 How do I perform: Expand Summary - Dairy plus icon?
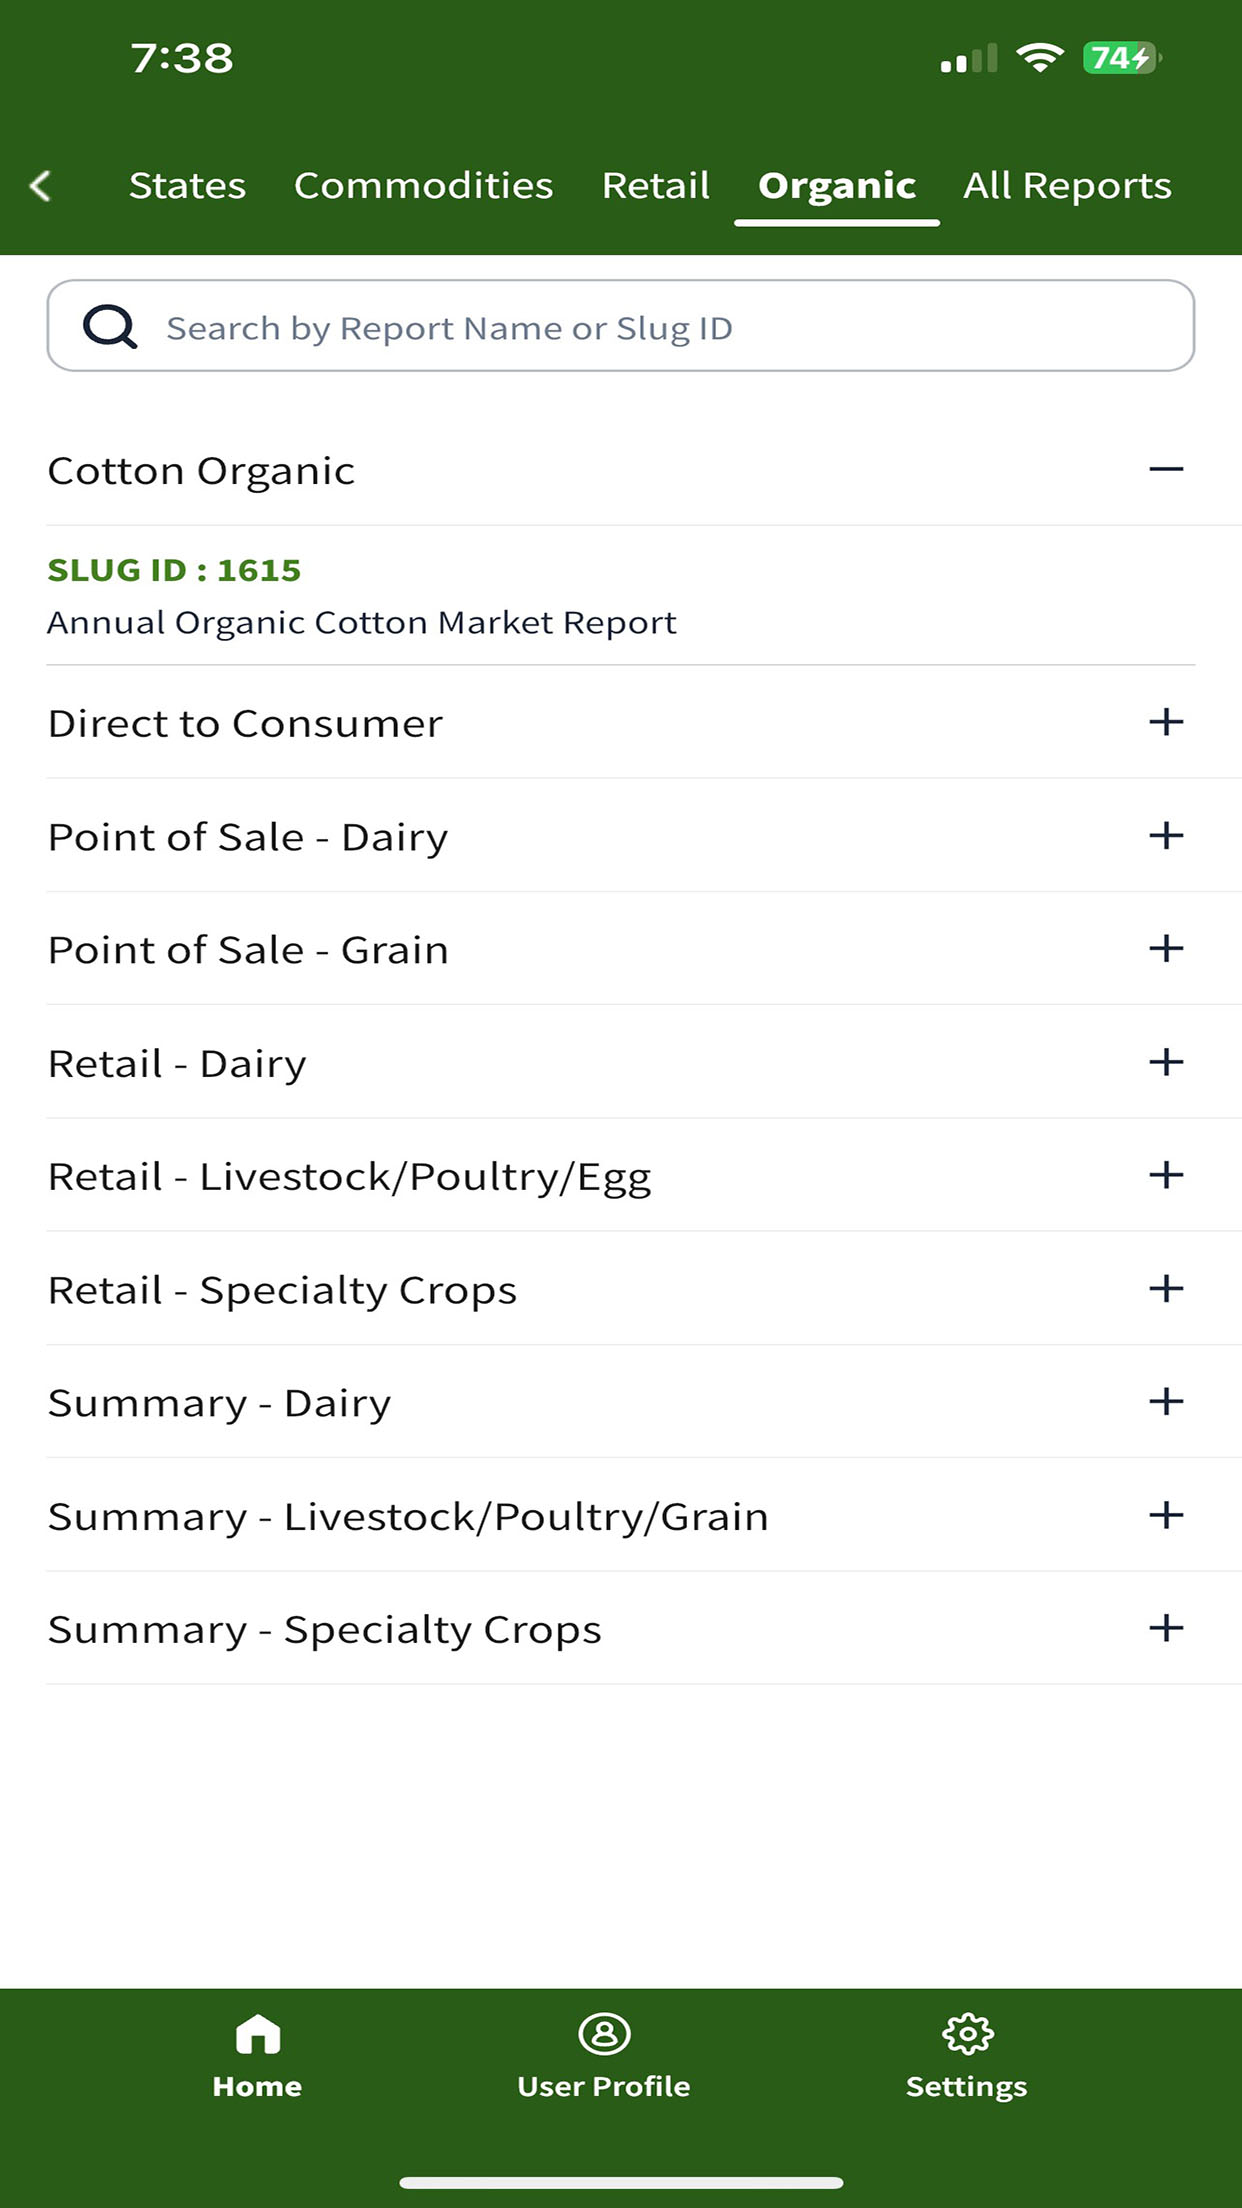1166,1401
